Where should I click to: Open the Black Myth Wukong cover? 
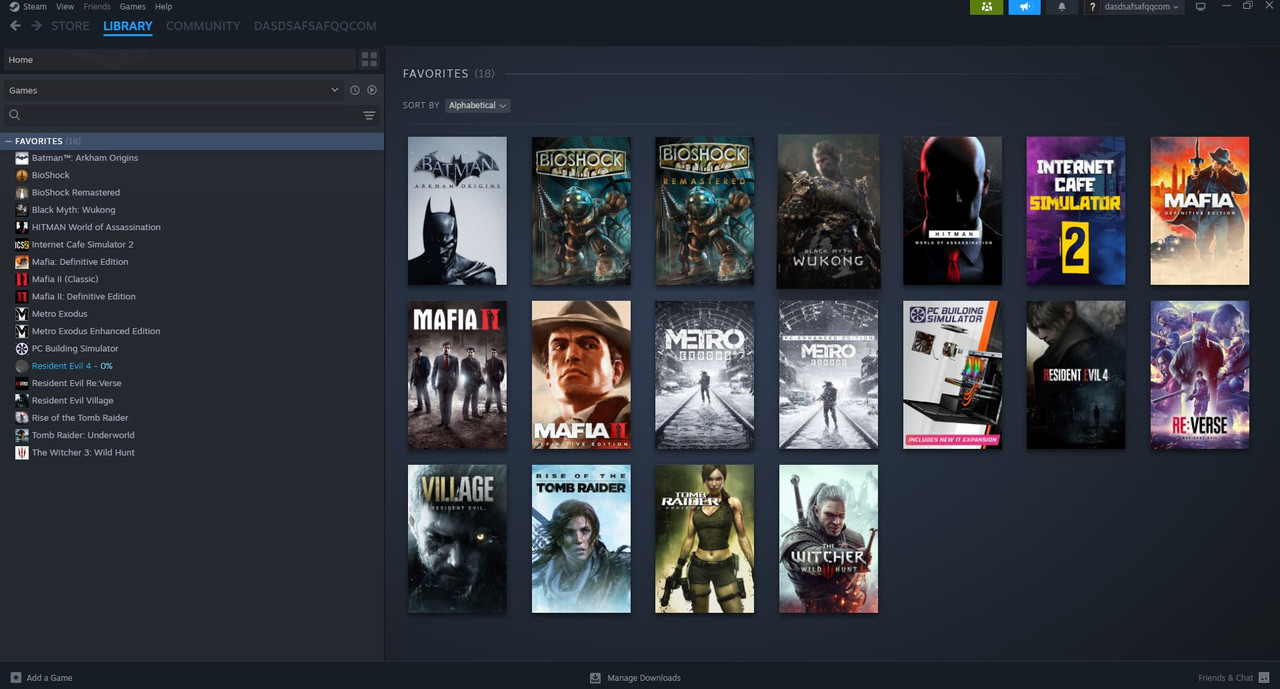tap(829, 211)
